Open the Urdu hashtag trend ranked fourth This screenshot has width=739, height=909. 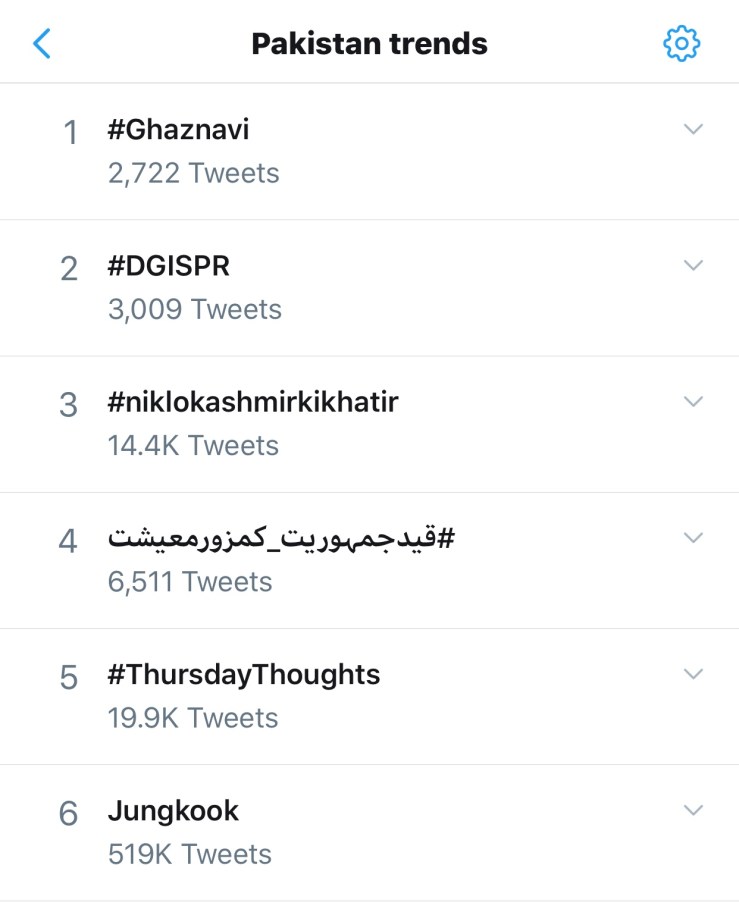[281, 539]
